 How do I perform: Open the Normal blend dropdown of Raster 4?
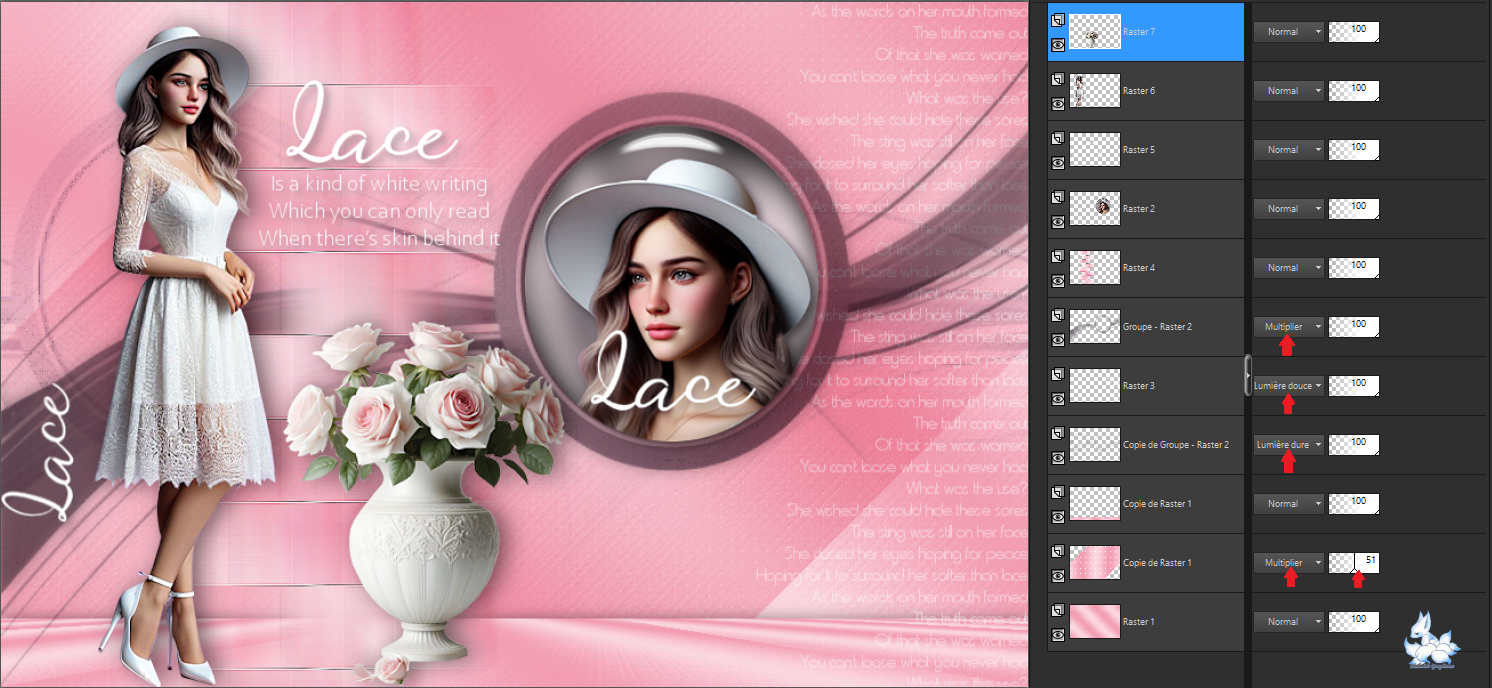pos(1289,268)
